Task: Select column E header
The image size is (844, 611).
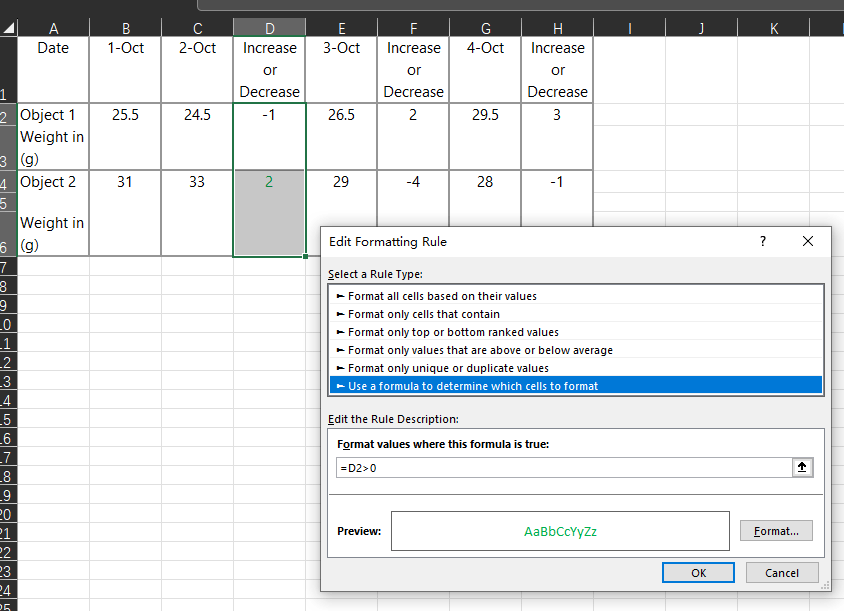Action: tap(342, 28)
